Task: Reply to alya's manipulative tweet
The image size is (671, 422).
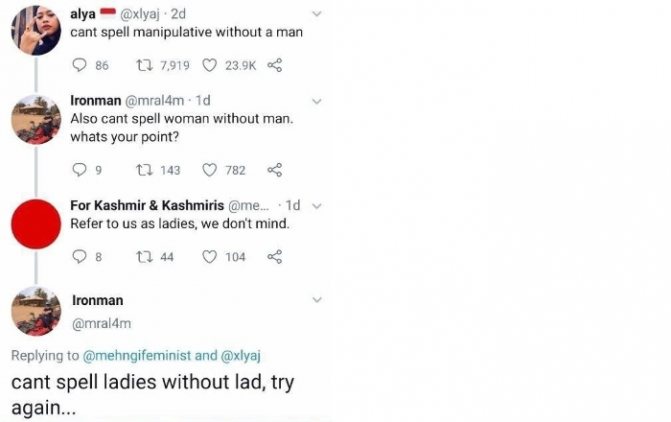Action: click(x=81, y=65)
